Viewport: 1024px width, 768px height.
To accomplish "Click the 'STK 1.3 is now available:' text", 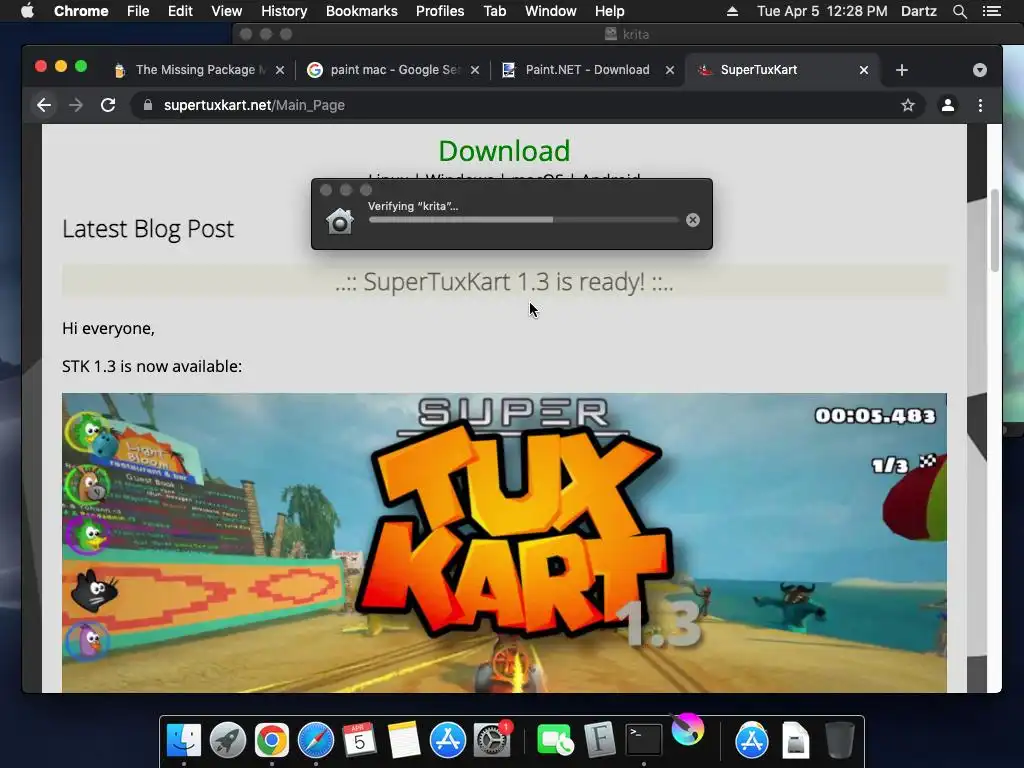I will pos(152,366).
